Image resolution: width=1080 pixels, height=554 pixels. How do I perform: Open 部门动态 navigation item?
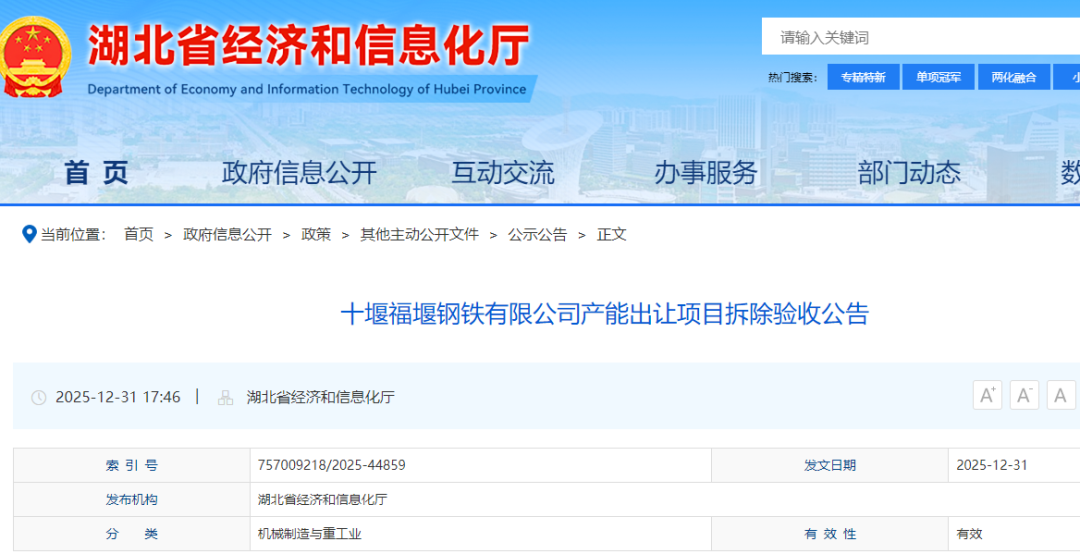point(909,173)
